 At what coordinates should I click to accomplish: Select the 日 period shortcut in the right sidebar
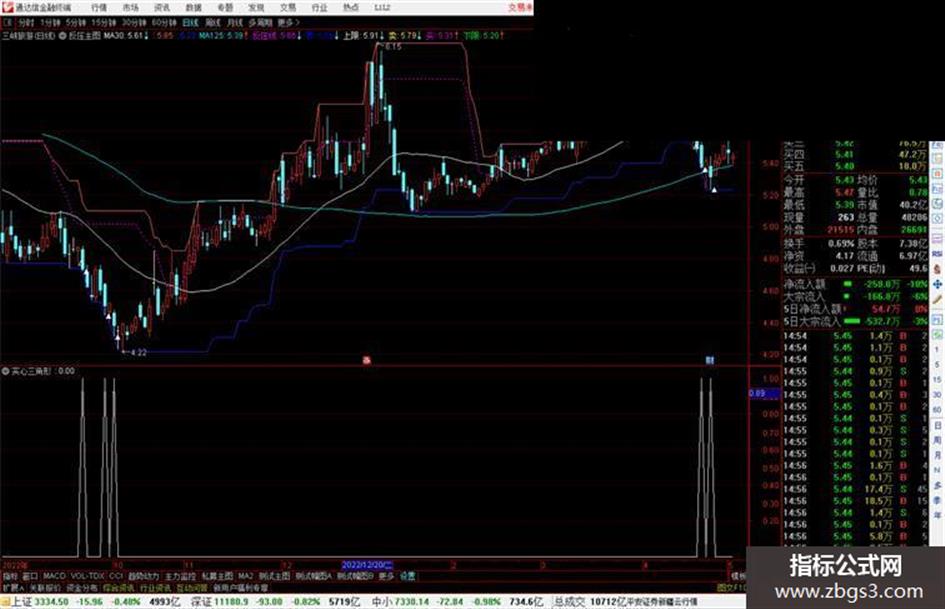[x=937, y=425]
